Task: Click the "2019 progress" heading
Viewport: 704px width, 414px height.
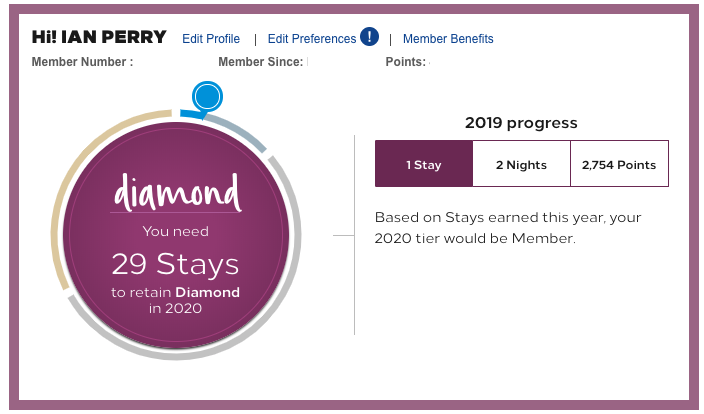Action: tap(521, 123)
